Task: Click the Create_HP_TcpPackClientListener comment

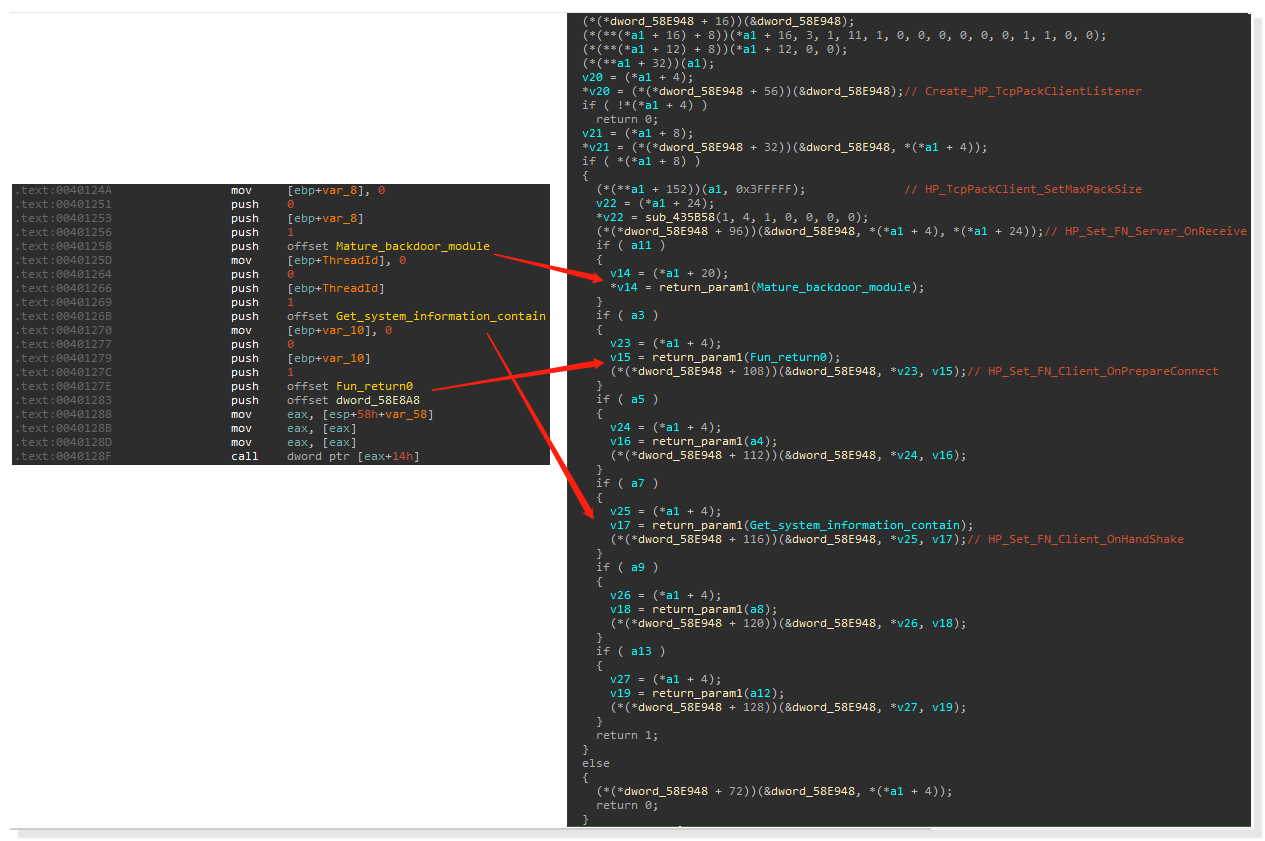Action: [x=1032, y=91]
